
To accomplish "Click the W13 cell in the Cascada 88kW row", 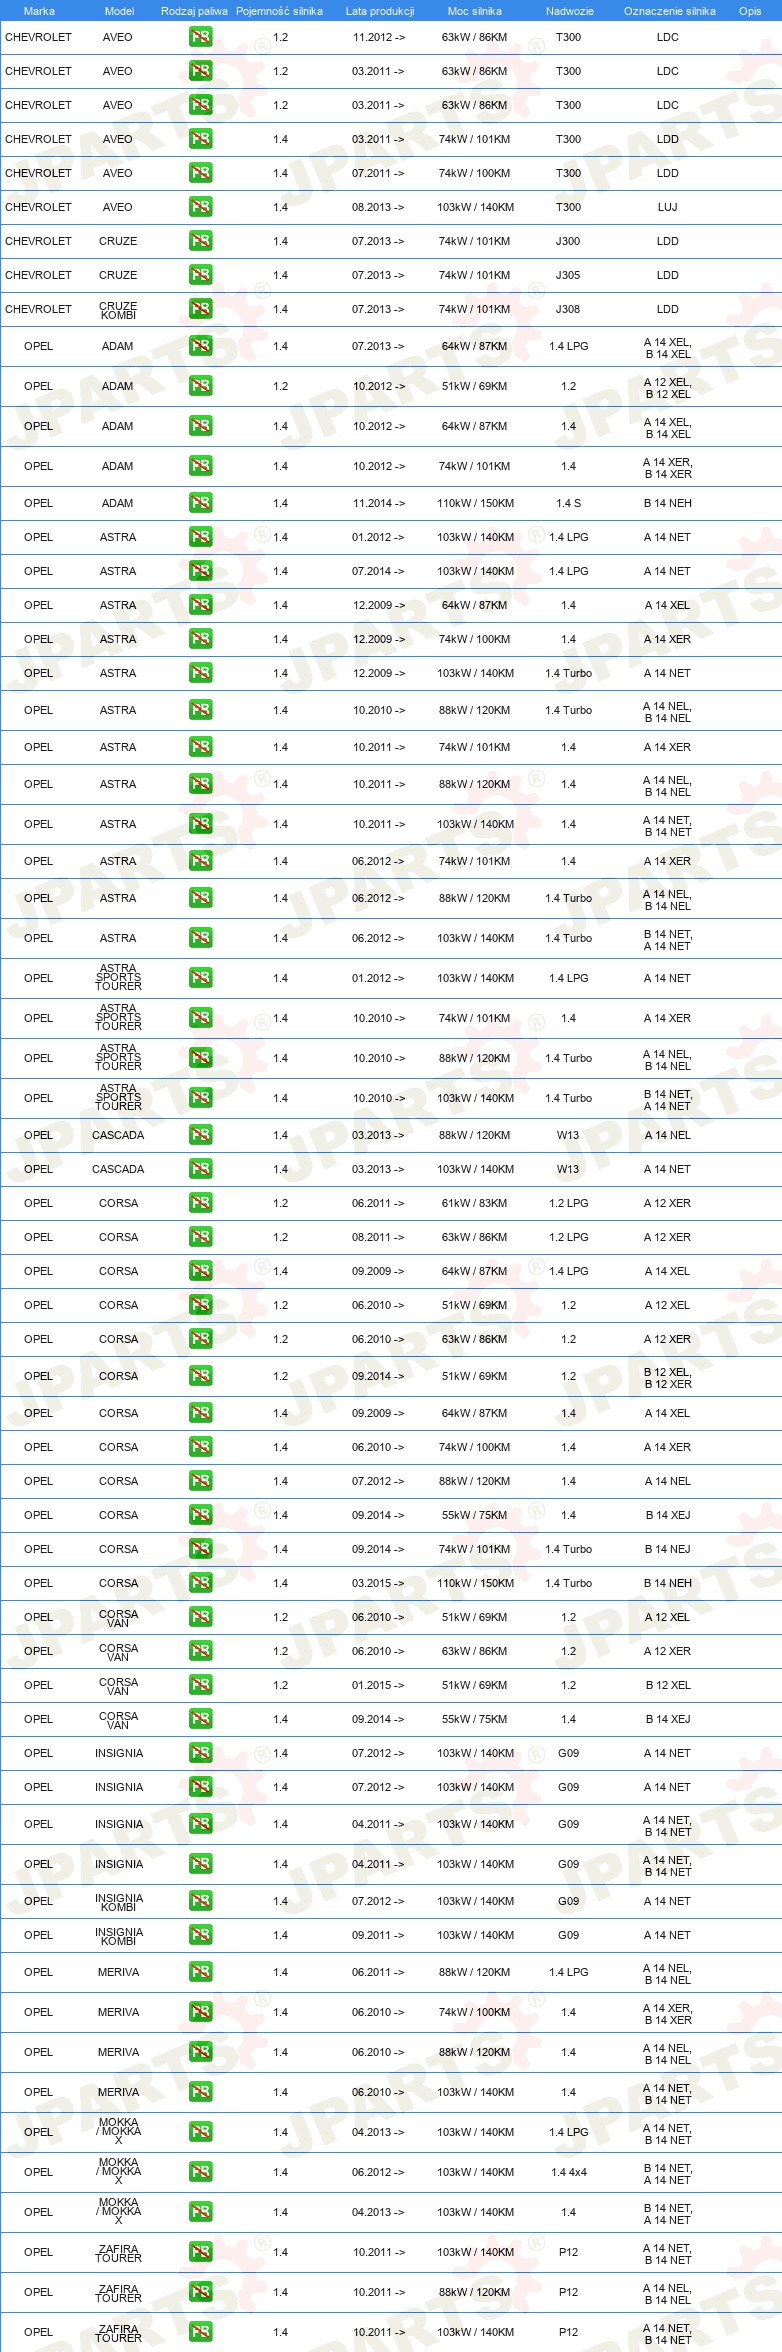I will [568, 1135].
